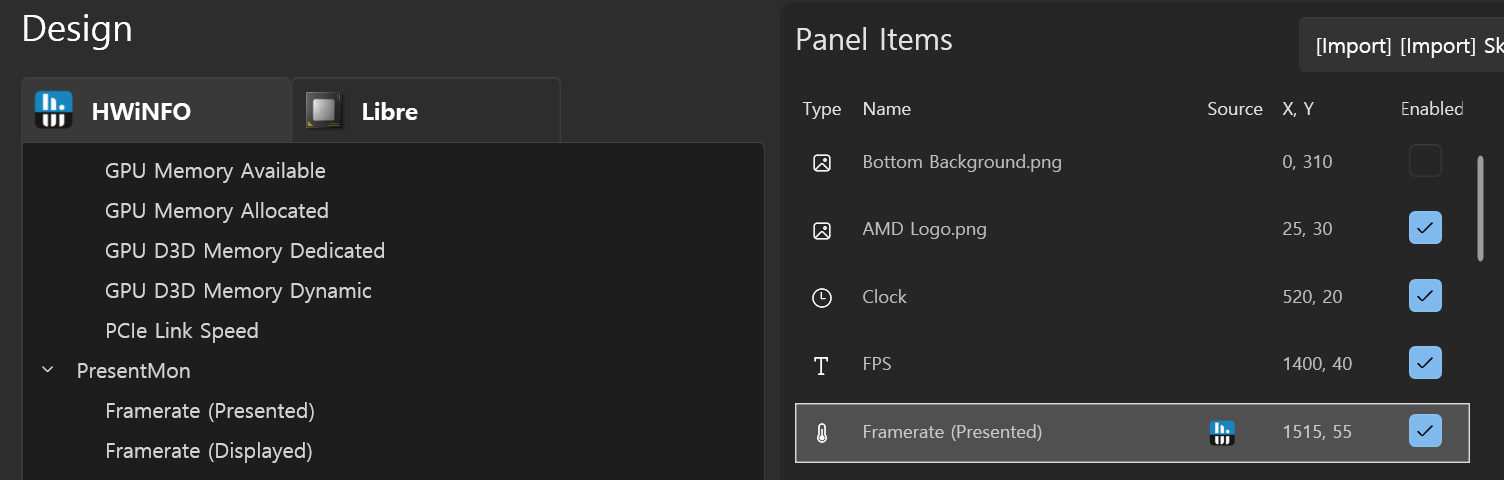Click image icon next to Bottom Background.png

822,162
